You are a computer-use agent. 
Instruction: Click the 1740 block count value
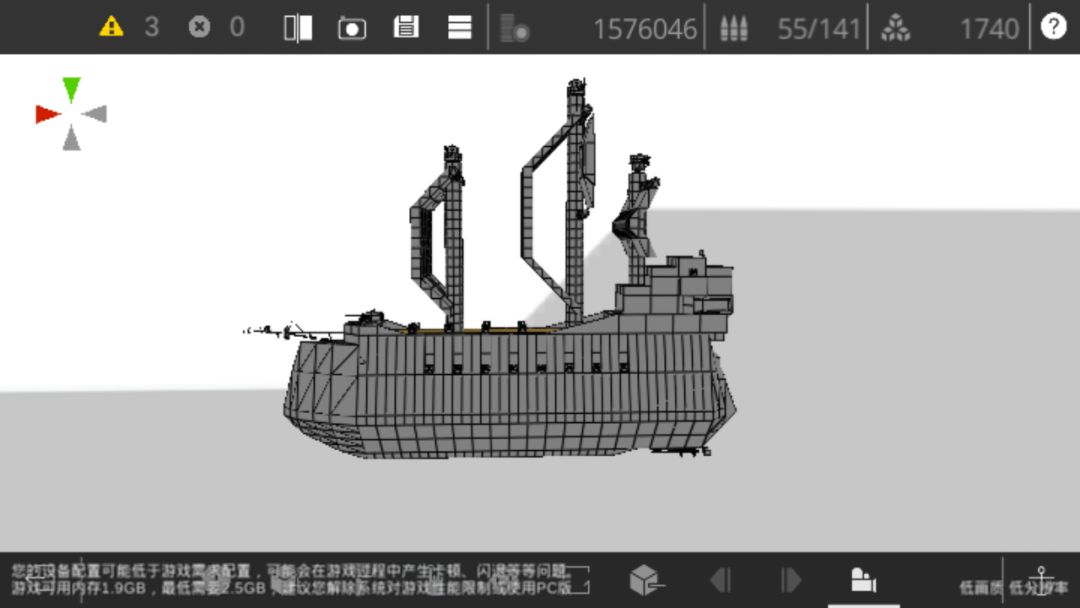pos(989,29)
